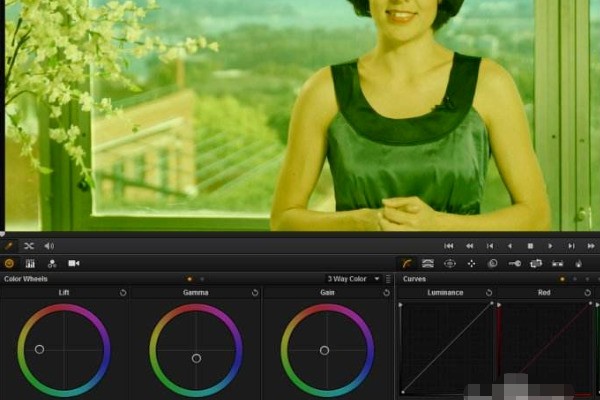This screenshot has width=600, height=400.
Task: Toggle the color picker eyedropper tool
Action: [x=9, y=245]
